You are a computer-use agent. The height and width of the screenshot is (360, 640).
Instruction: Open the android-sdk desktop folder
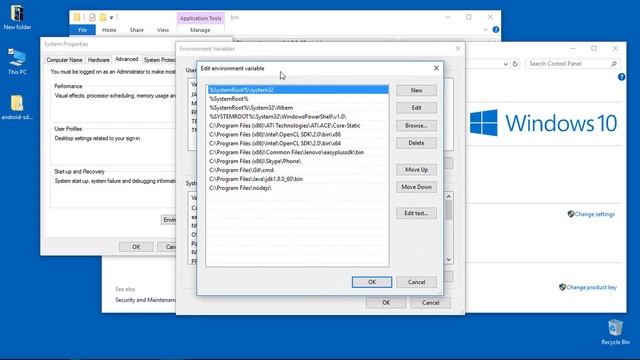[17, 107]
